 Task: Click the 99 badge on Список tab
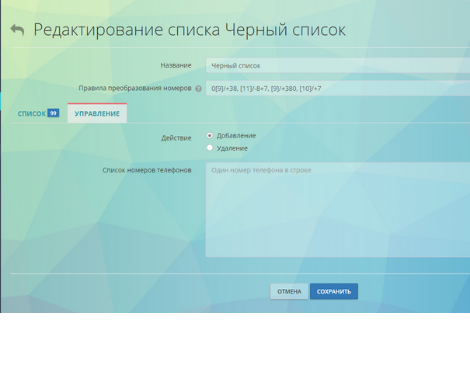53,113
